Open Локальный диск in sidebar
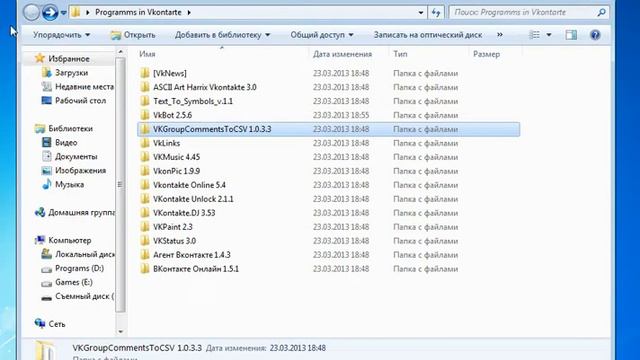The width and height of the screenshot is (640, 360). coord(85,254)
